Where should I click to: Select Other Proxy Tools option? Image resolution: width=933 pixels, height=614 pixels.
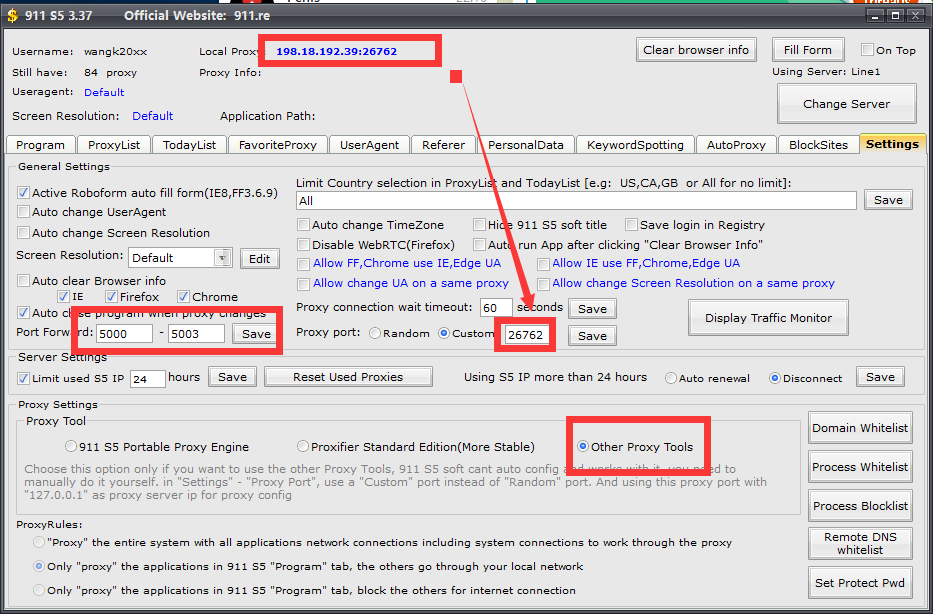tap(583, 446)
